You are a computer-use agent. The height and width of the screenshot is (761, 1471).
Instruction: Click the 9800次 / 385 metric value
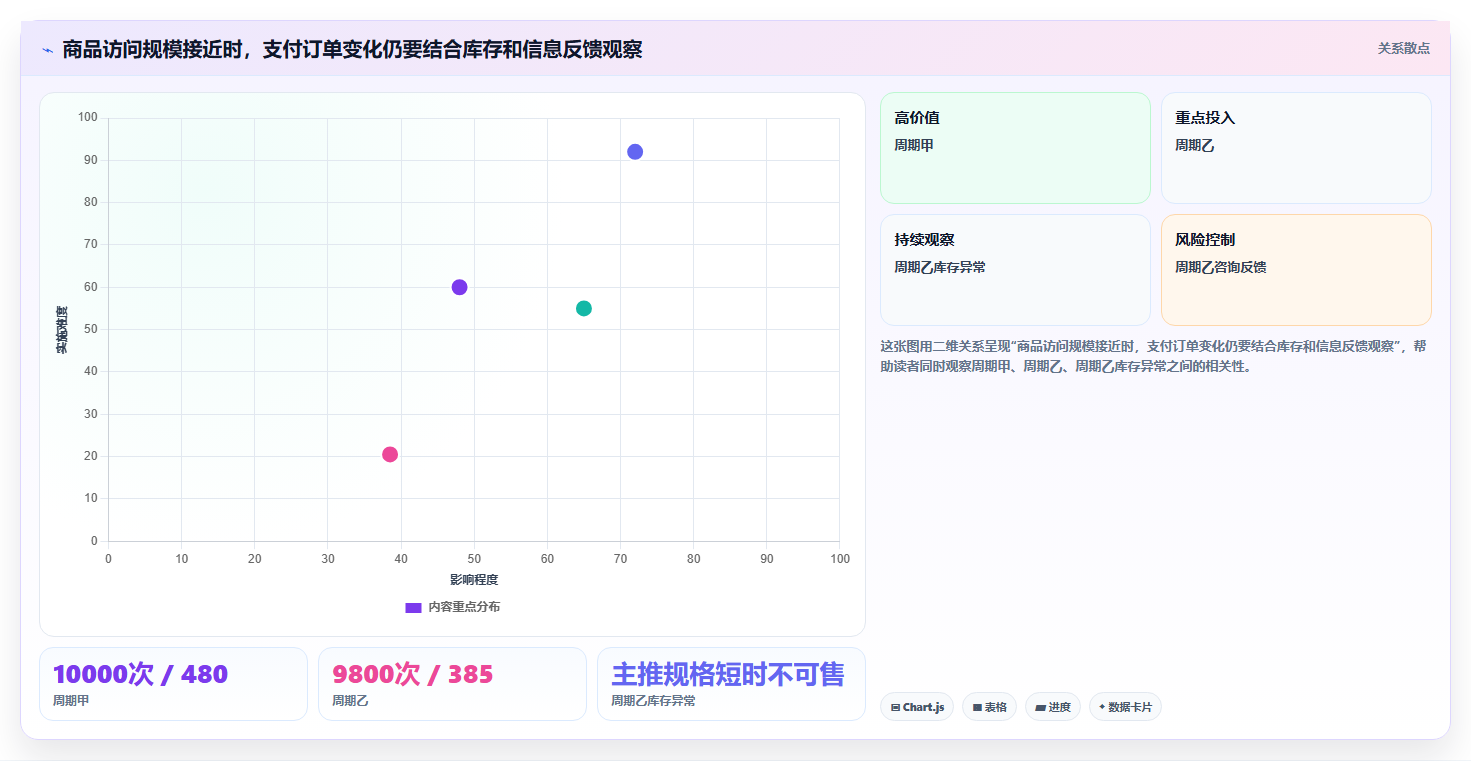tap(413, 674)
